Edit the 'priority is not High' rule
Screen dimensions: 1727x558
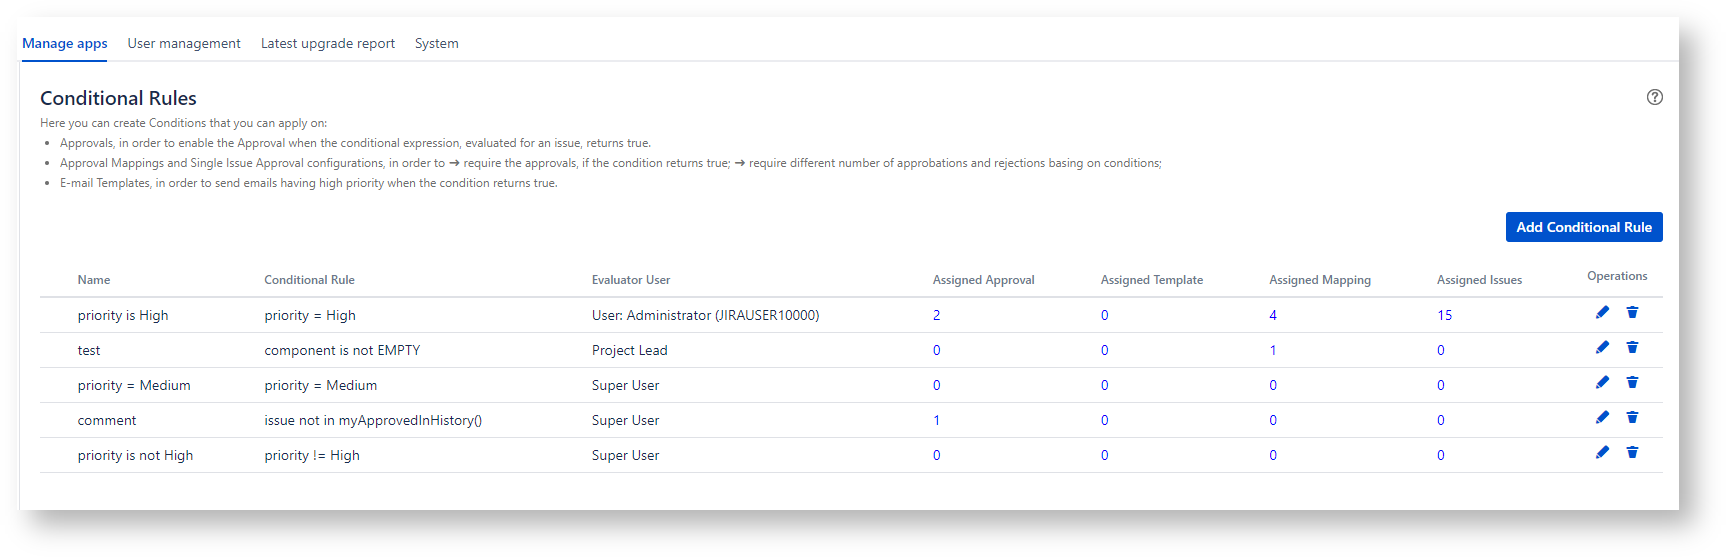click(1602, 453)
